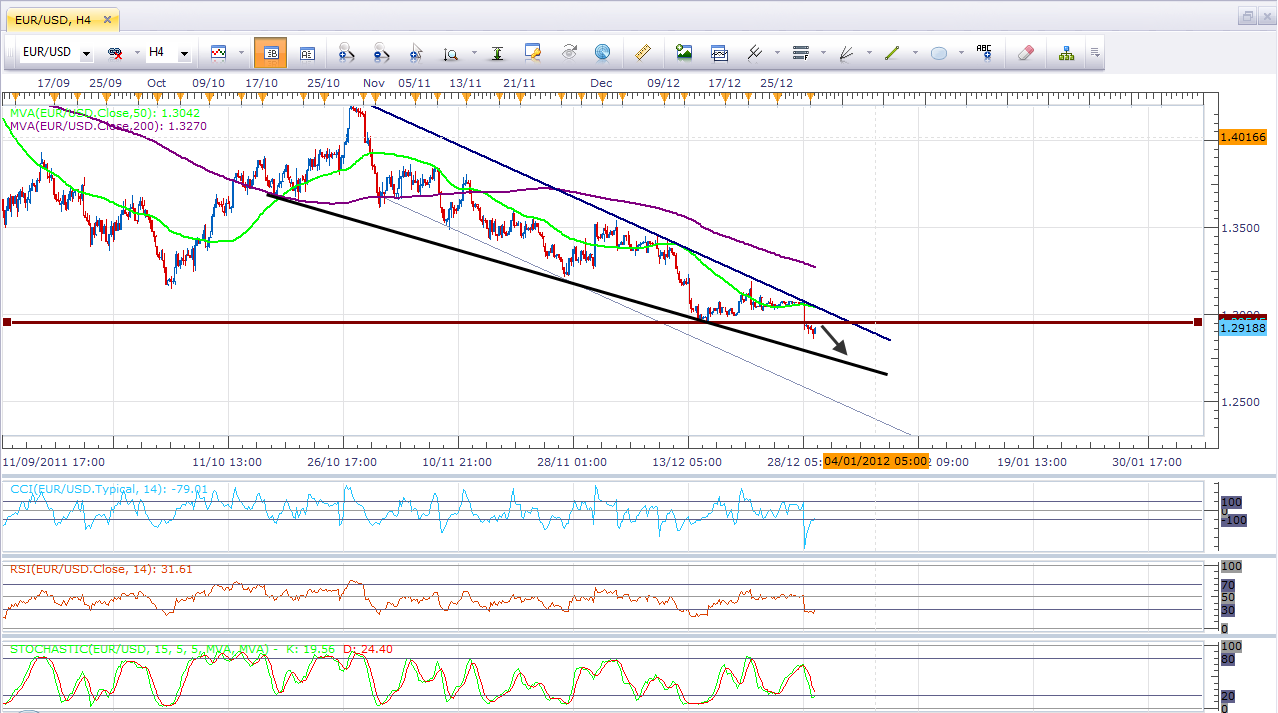Viewport: 1278px width, 713px height.
Task: Select the Fibonacci retracement lines tool
Action: (x=800, y=52)
